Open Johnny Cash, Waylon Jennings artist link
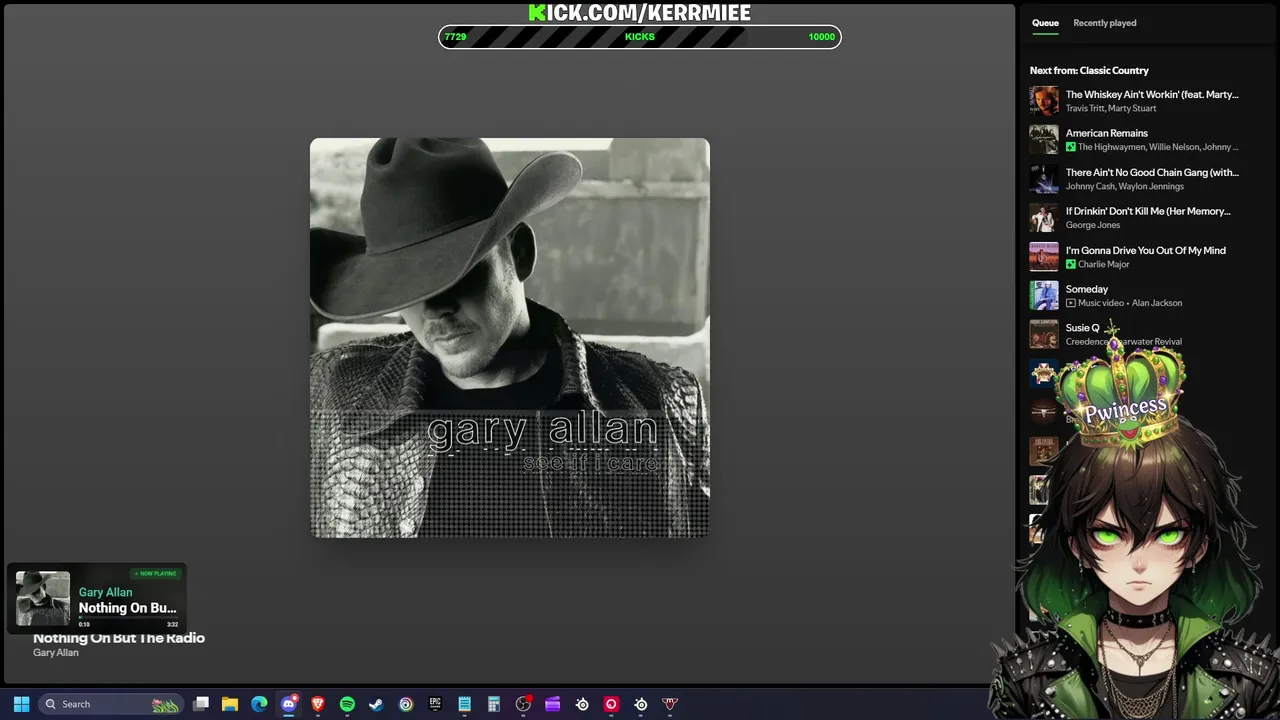The width and height of the screenshot is (1280, 720). [x=1124, y=186]
